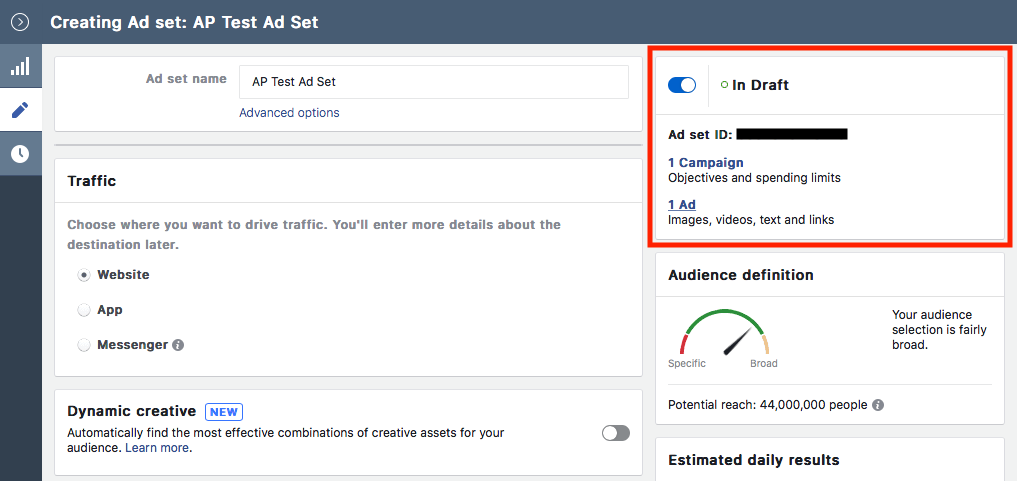Open the clock history icon in the sidebar
The width and height of the screenshot is (1017, 481).
[20, 154]
